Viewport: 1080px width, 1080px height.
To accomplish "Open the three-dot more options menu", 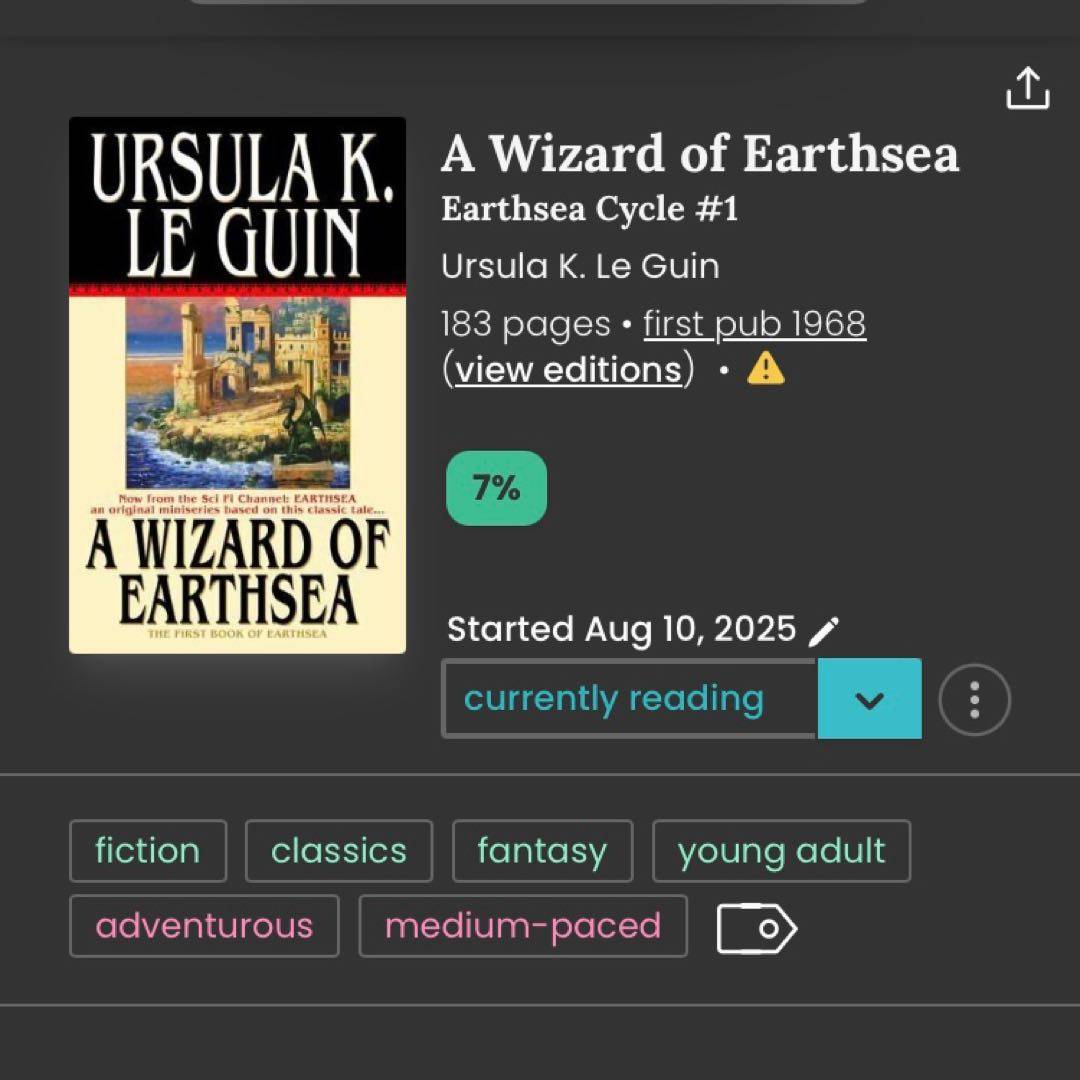I will (x=974, y=699).
